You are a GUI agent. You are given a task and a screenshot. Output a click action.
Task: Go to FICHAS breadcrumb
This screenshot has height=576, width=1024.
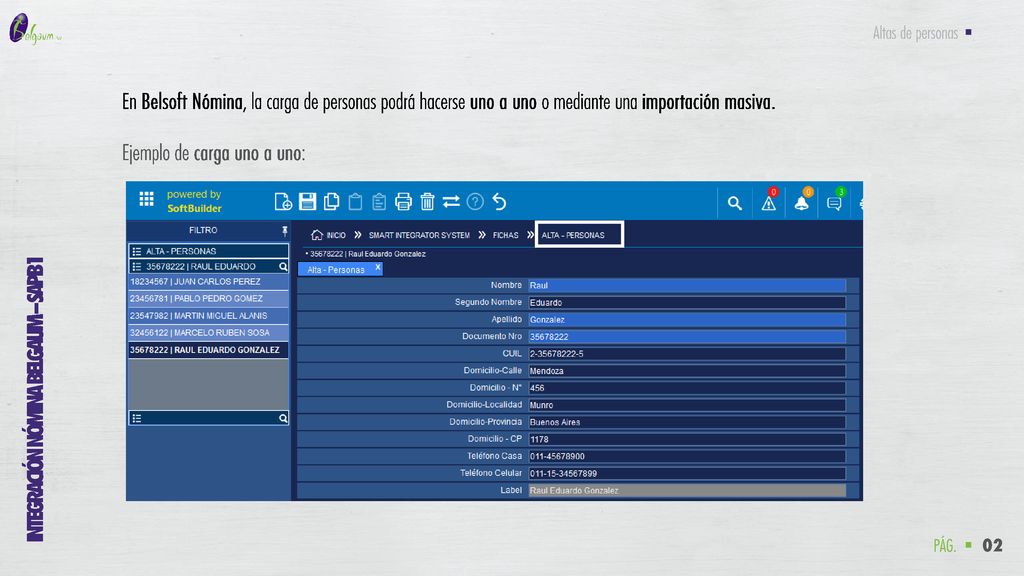(x=505, y=235)
